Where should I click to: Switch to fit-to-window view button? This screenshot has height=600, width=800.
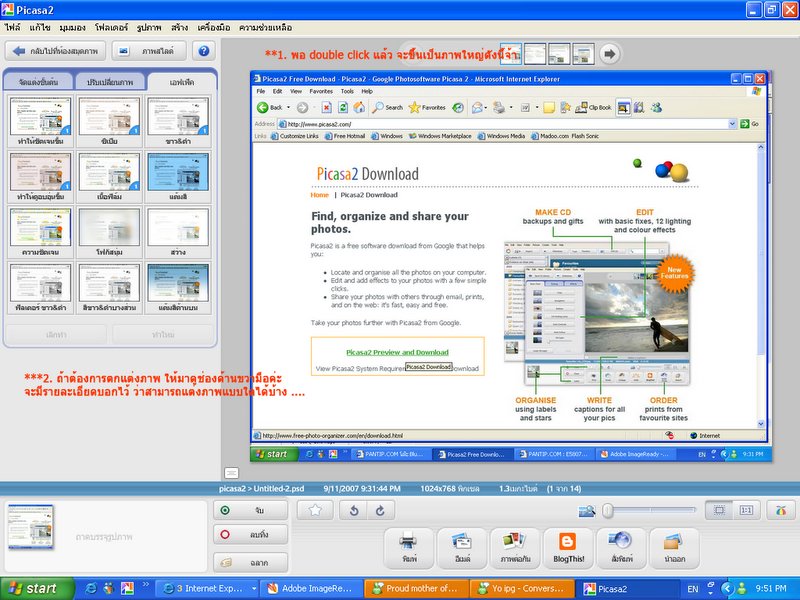[x=719, y=510]
